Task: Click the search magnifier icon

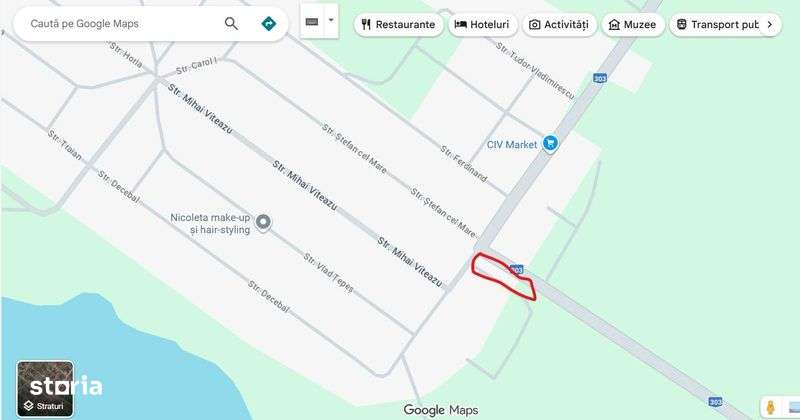Action: 231,23
